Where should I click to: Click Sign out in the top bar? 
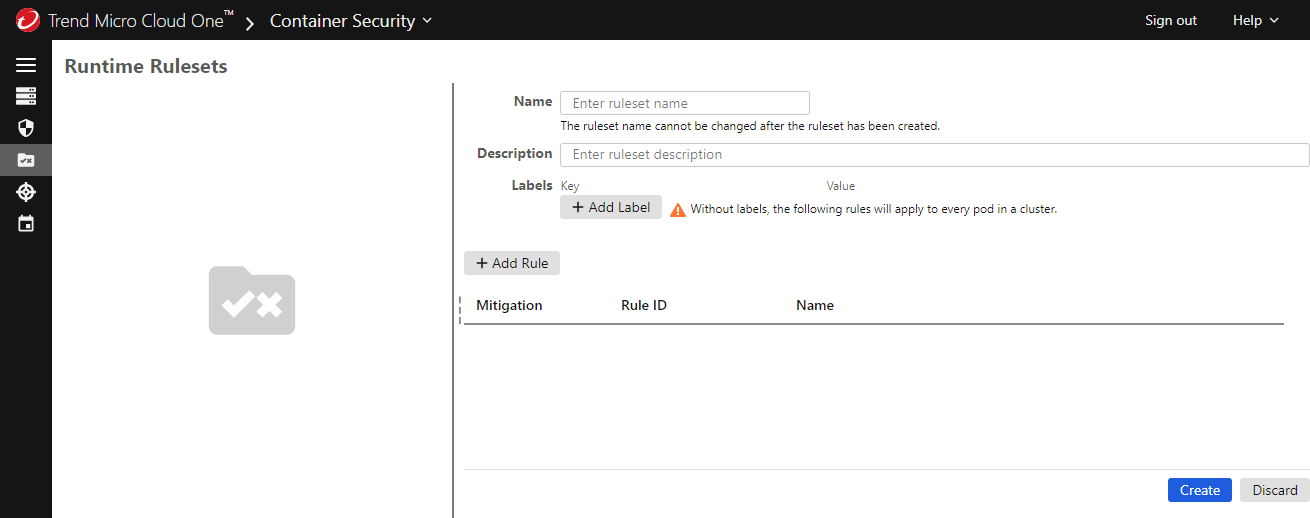point(1170,20)
